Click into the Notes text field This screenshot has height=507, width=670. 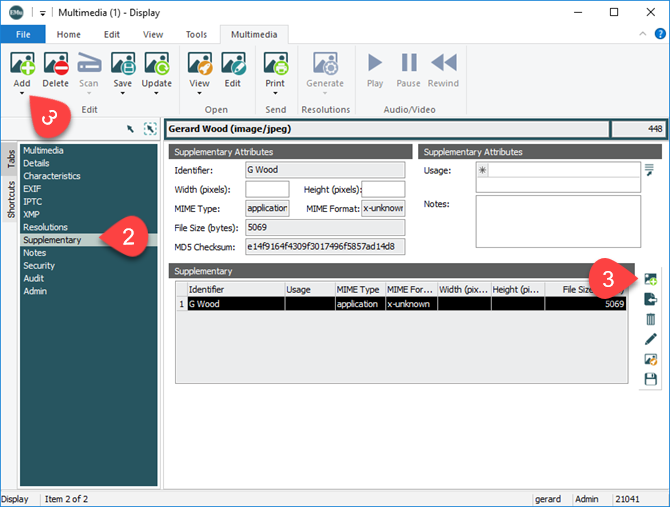557,219
